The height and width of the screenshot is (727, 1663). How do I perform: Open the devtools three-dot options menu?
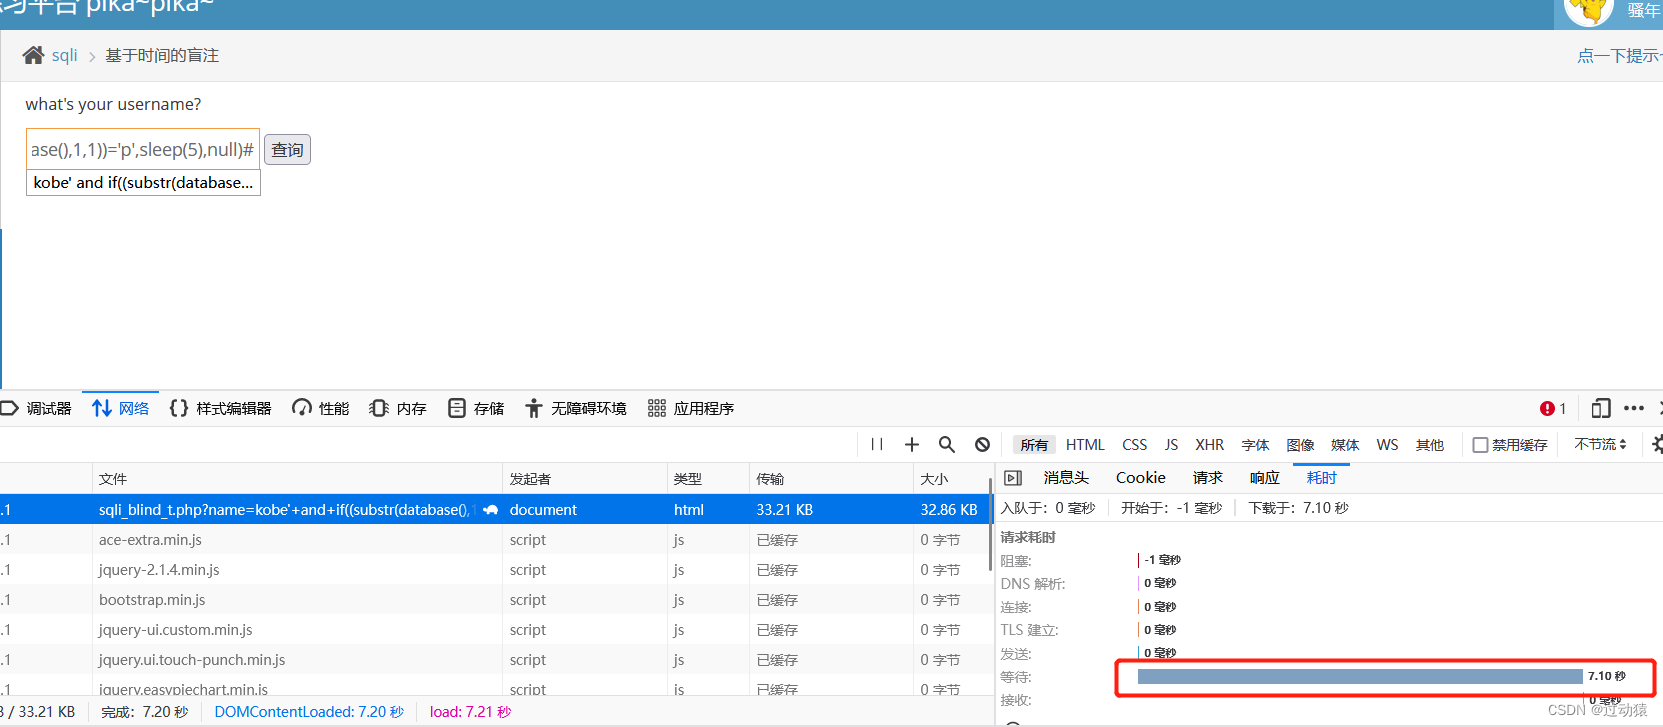1634,408
